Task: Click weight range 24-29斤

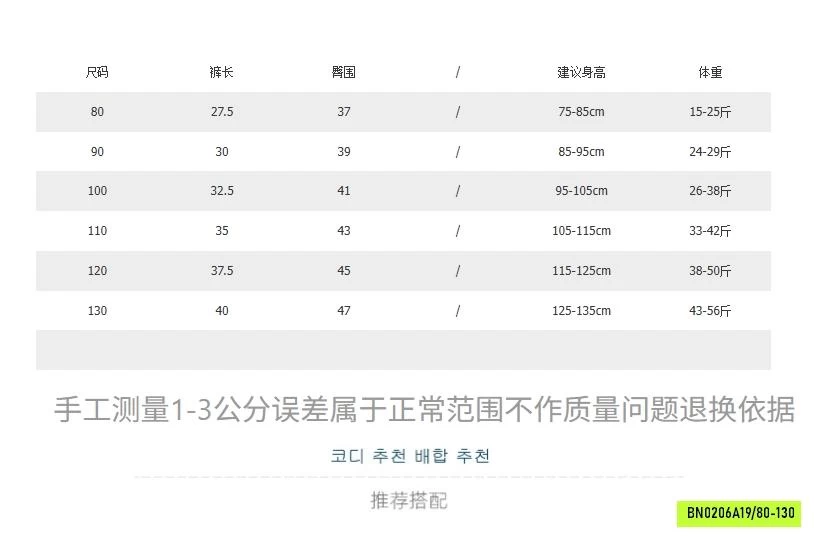Action: (710, 152)
